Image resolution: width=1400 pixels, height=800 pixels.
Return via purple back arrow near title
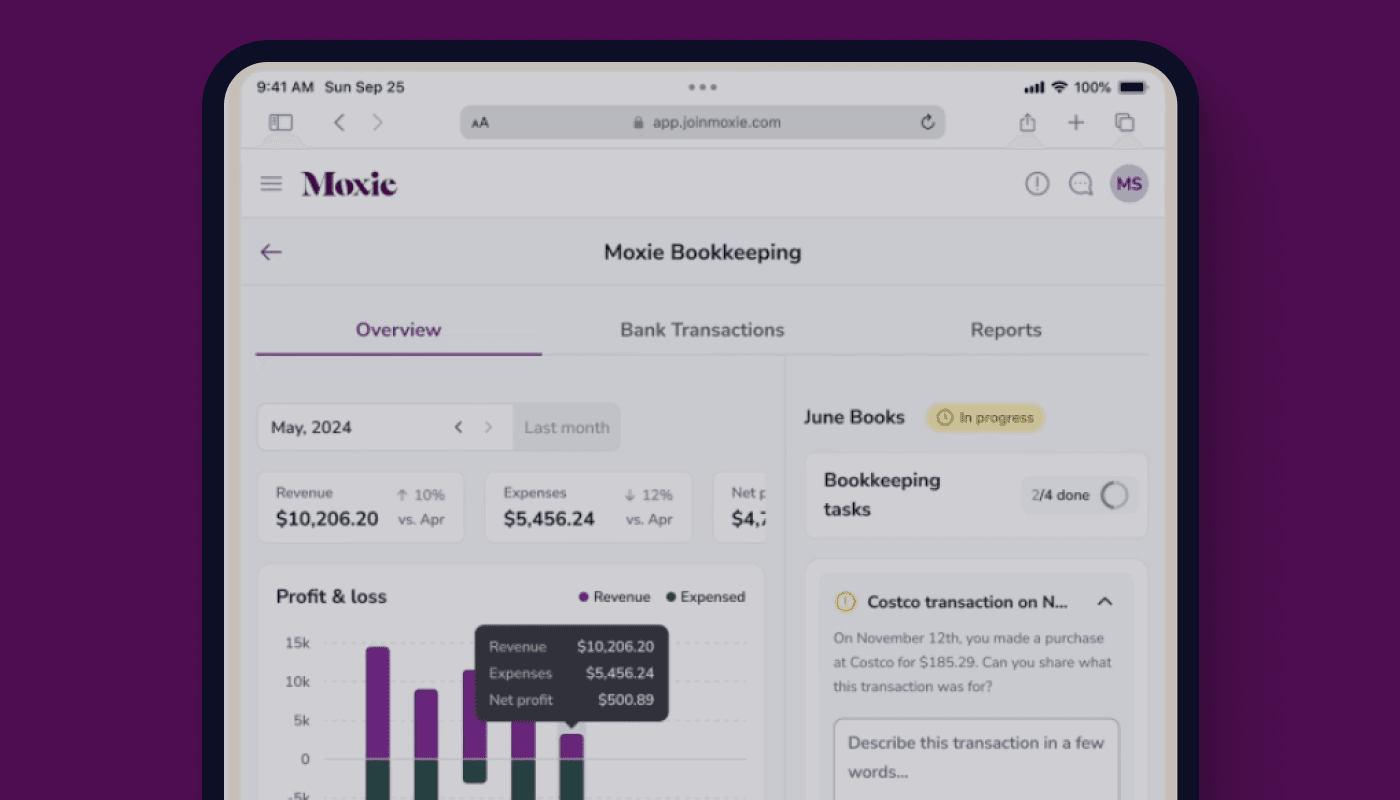(271, 252)
